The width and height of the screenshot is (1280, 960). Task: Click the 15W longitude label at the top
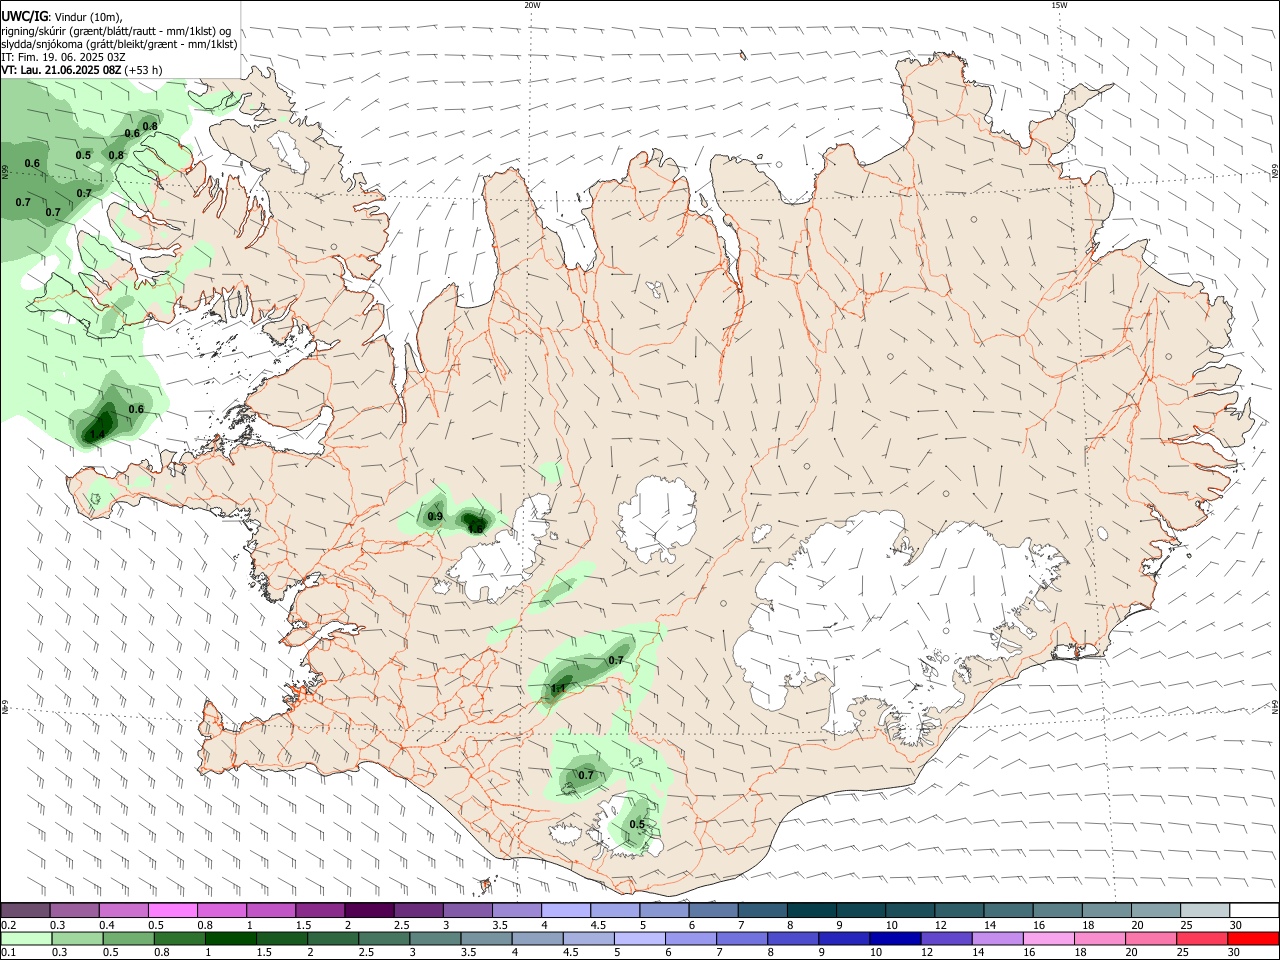pos(1059,5)
